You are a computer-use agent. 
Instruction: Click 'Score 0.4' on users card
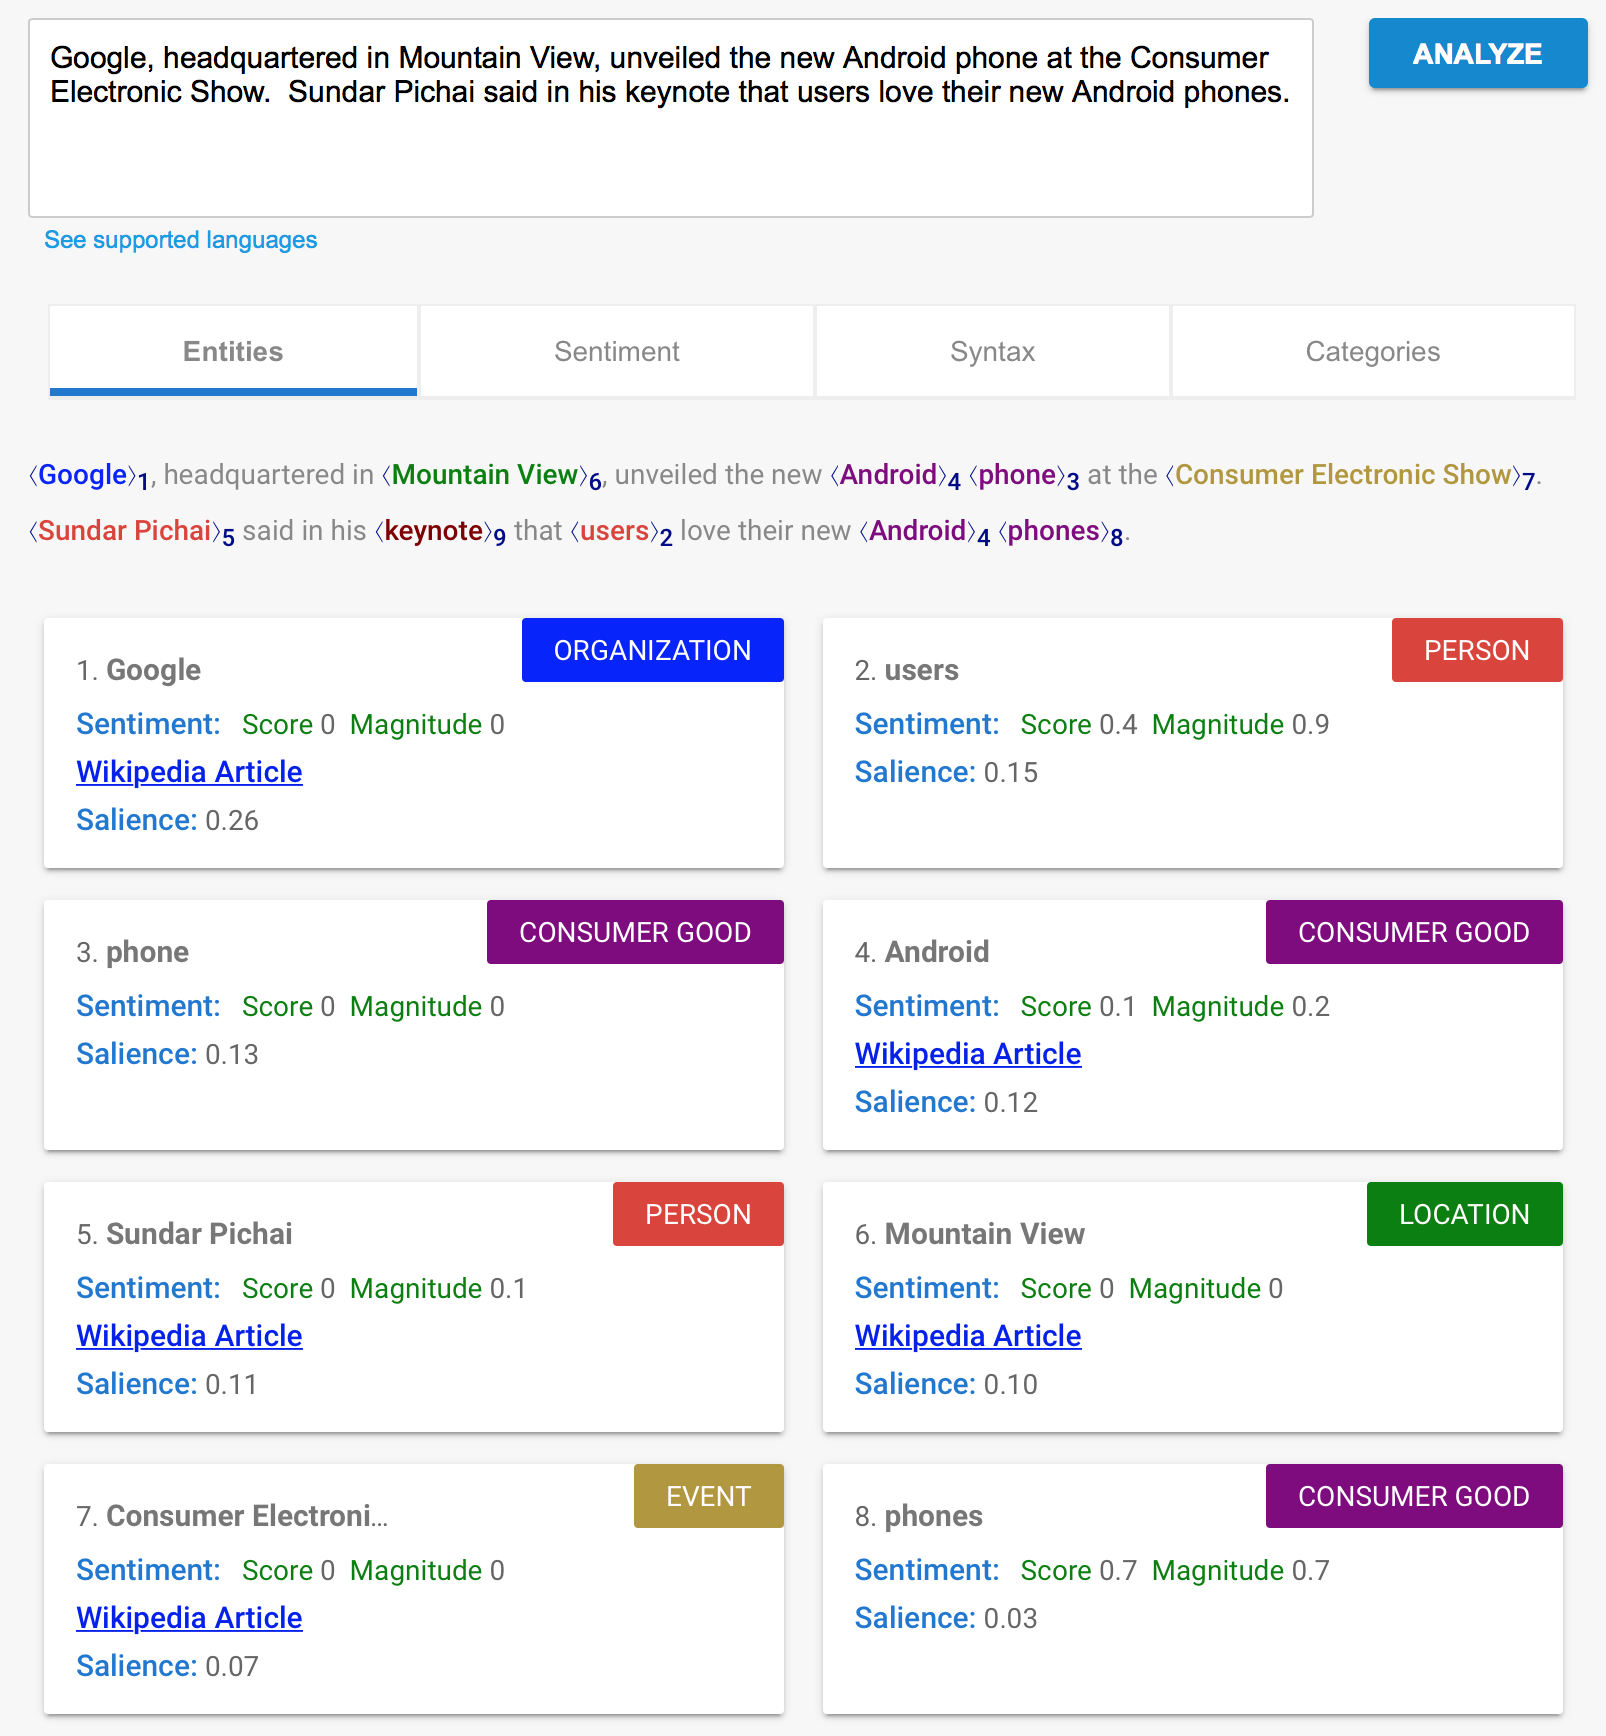coord(1079,724)
